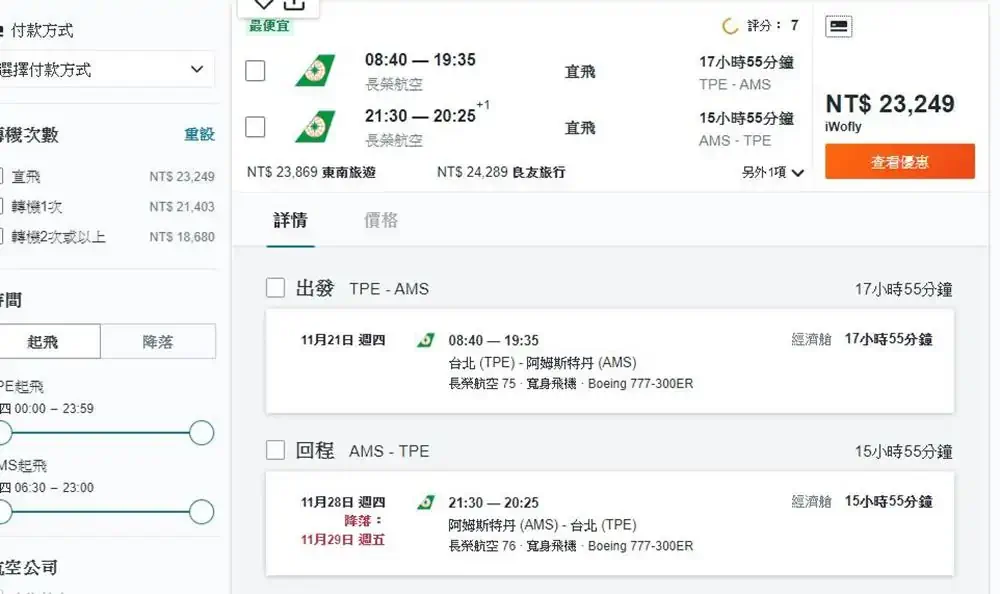Check the 回程 AMS - TPE box
1000x594 pixels.
[x=276, y=450]
